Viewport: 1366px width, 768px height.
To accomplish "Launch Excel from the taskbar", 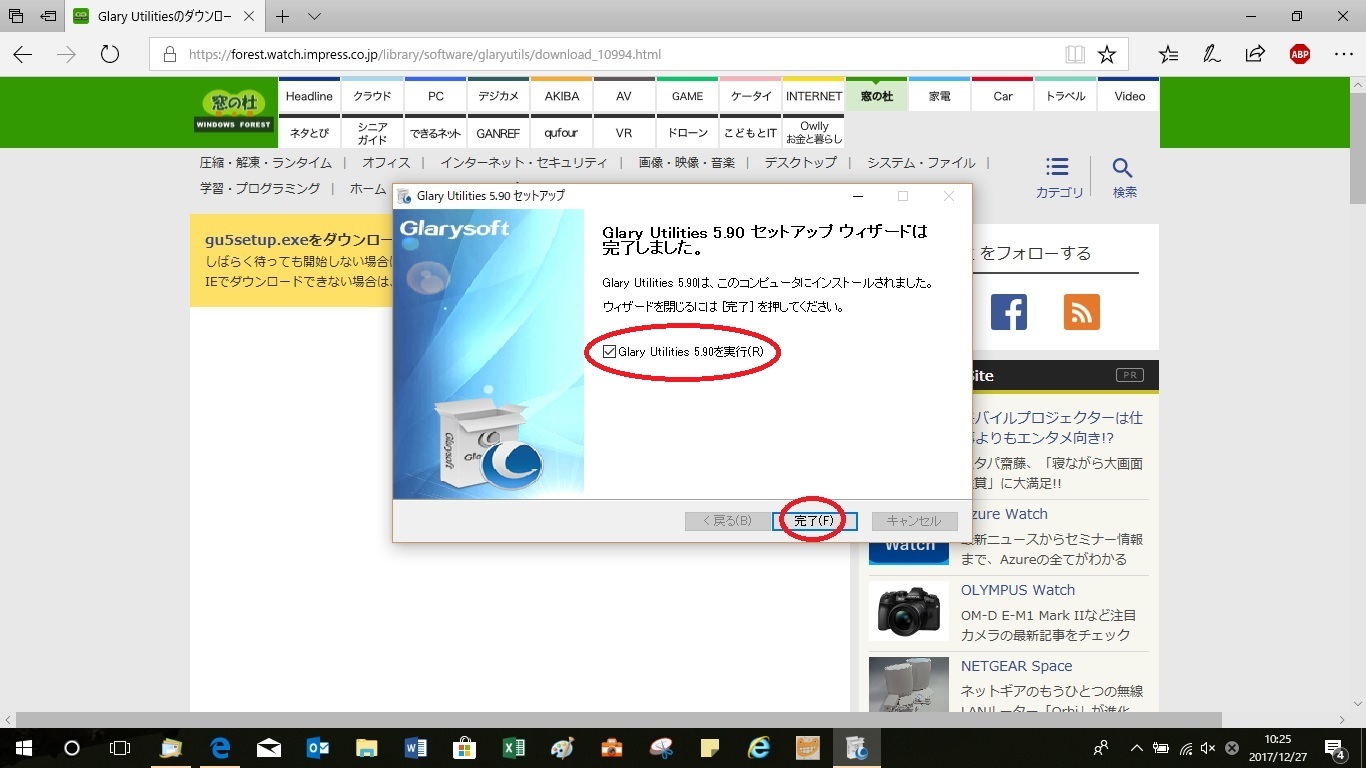I will pyautogui.click(x=513, y=748).
